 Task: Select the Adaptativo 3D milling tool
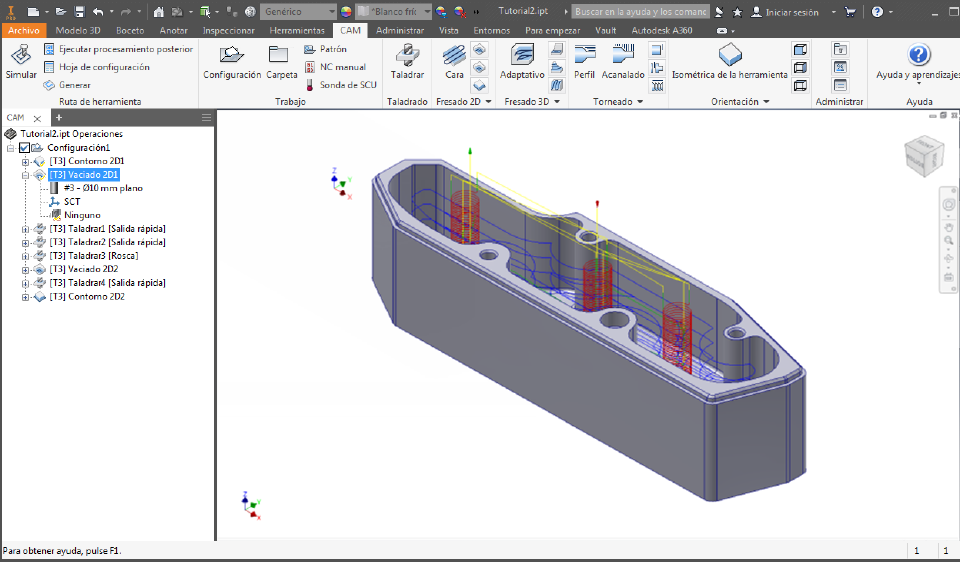[x=522, y=62]
